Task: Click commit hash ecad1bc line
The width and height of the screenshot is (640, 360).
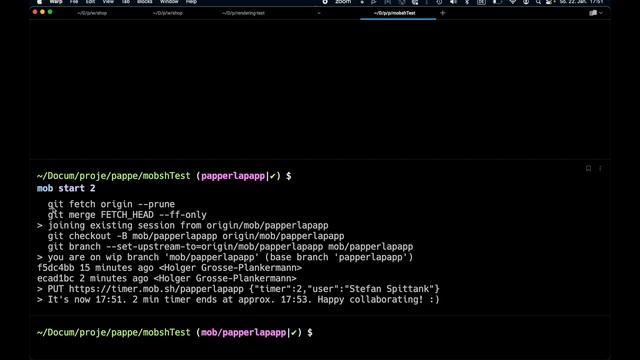Action: [x=167, y=278]
